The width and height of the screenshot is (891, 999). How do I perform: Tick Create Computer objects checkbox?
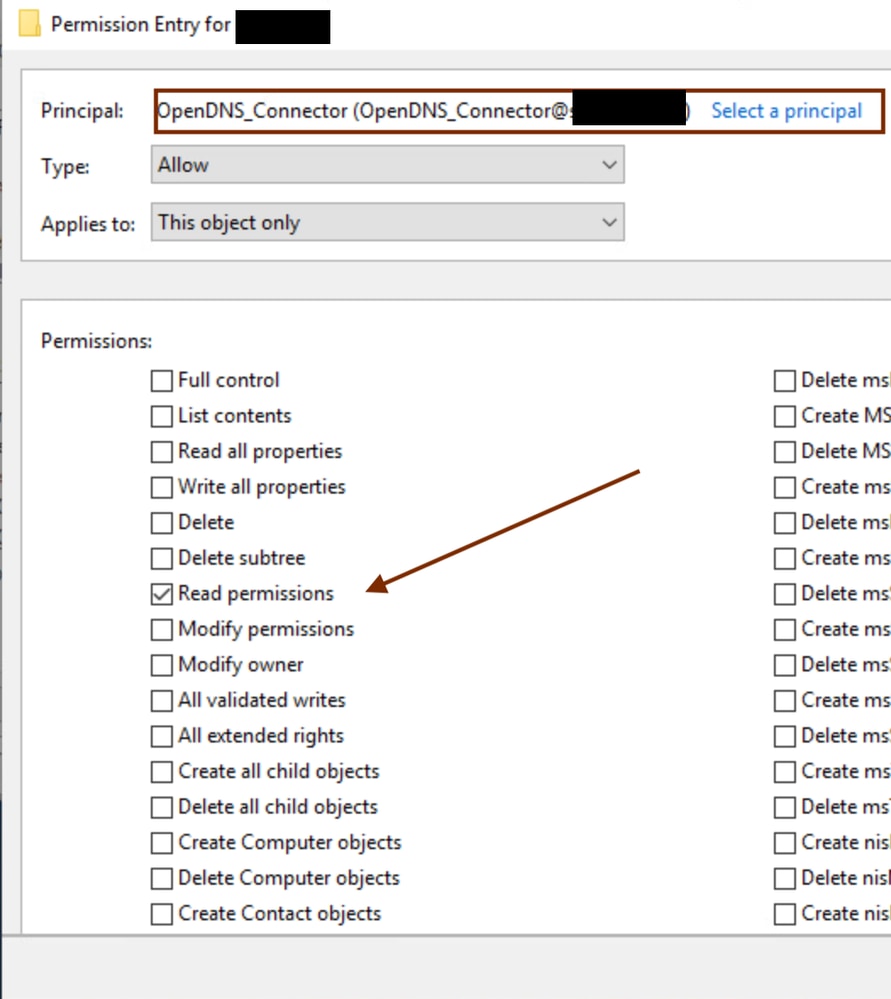(x=162, y=843)
